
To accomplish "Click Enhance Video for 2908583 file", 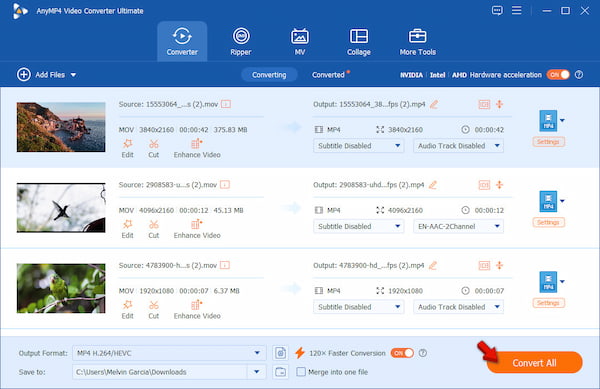I will (197, 229).
